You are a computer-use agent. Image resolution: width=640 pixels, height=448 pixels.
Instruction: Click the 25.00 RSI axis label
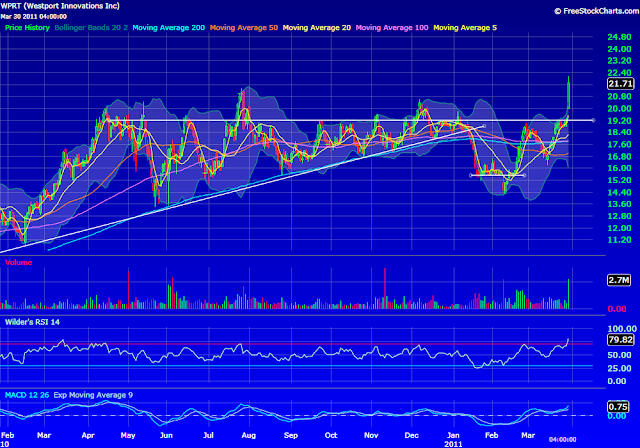tap(619, 368)
